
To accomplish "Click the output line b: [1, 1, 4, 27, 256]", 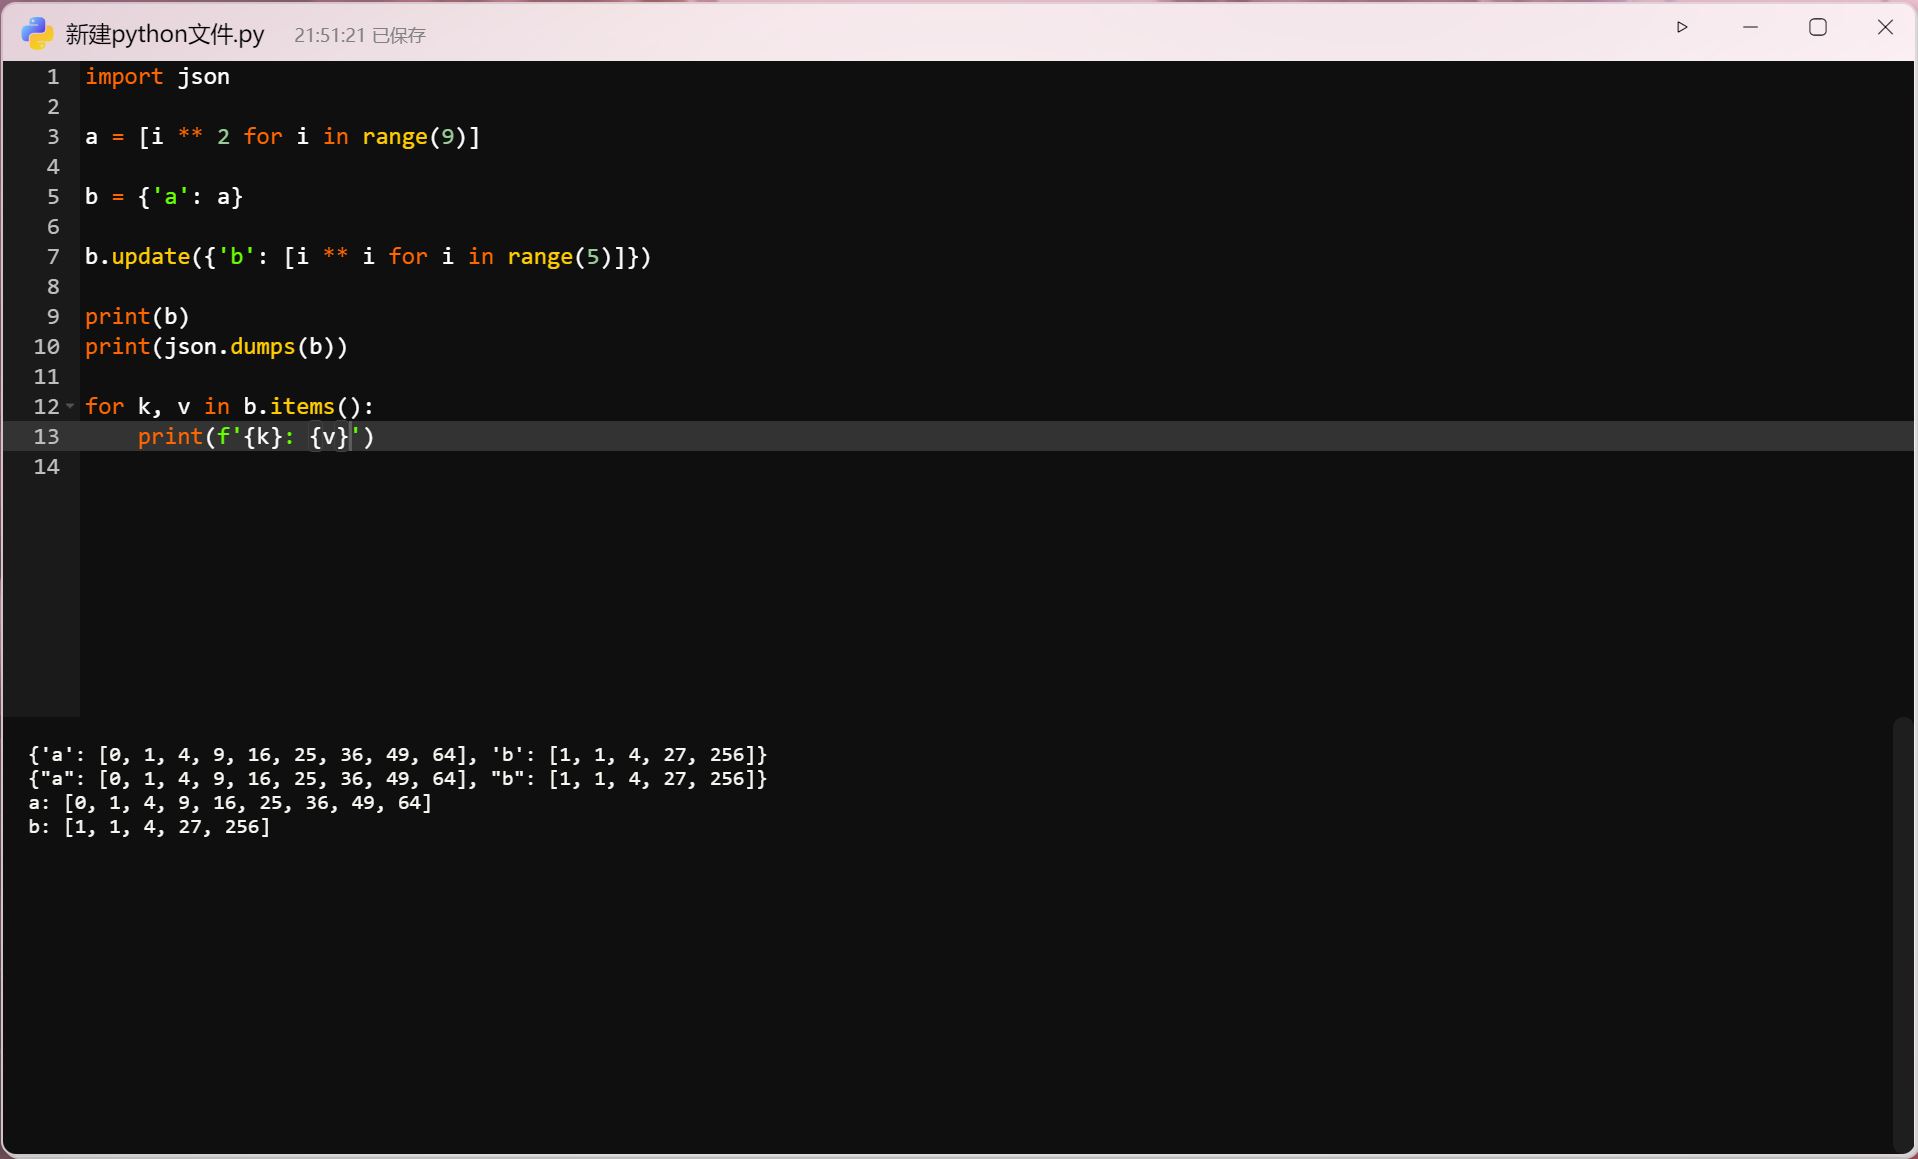I will (148, 827).
